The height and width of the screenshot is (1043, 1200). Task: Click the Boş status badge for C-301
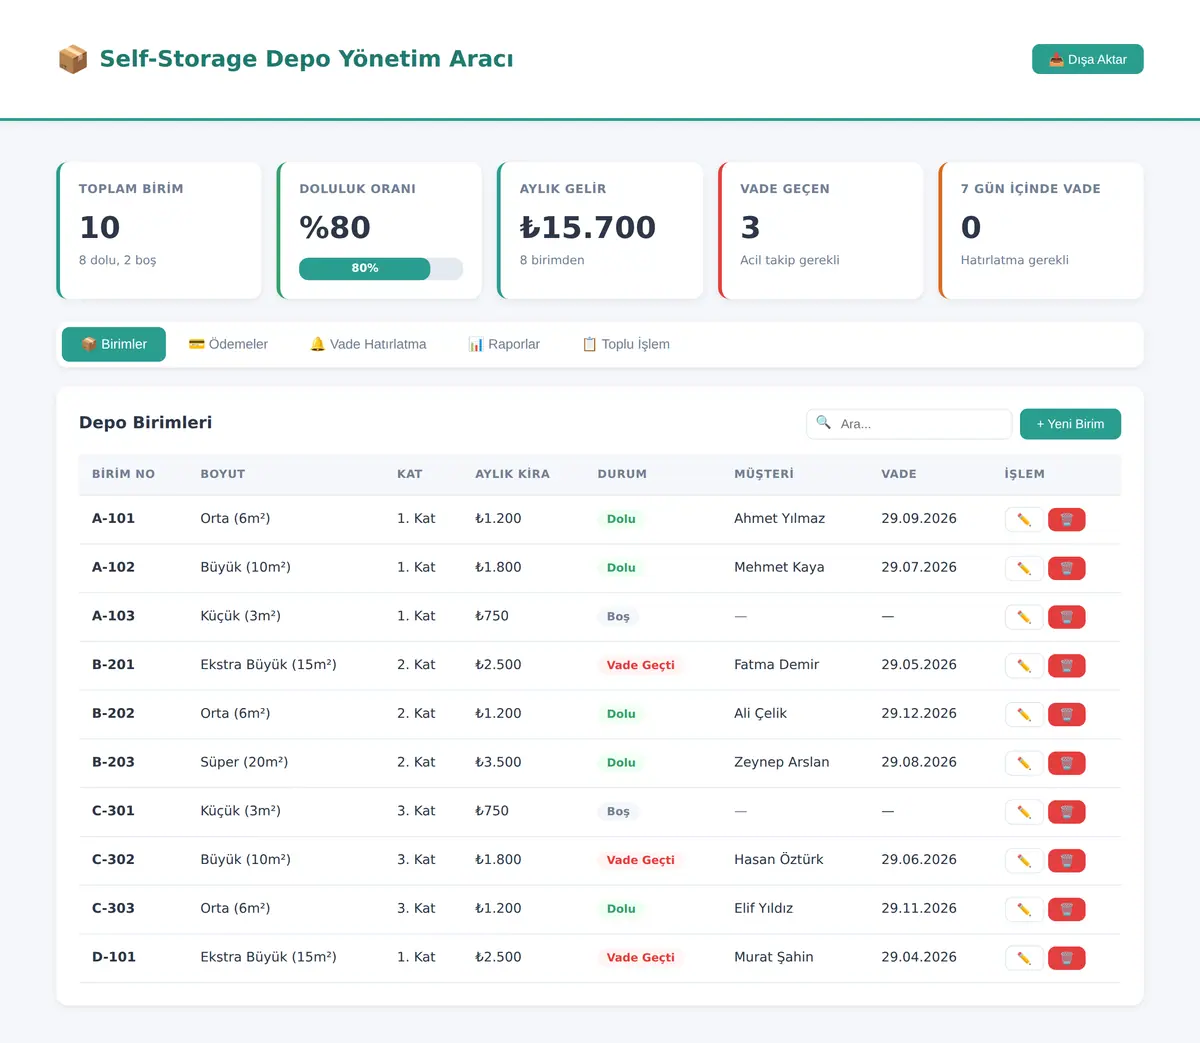pyautogui.click(x=618, y=811)
